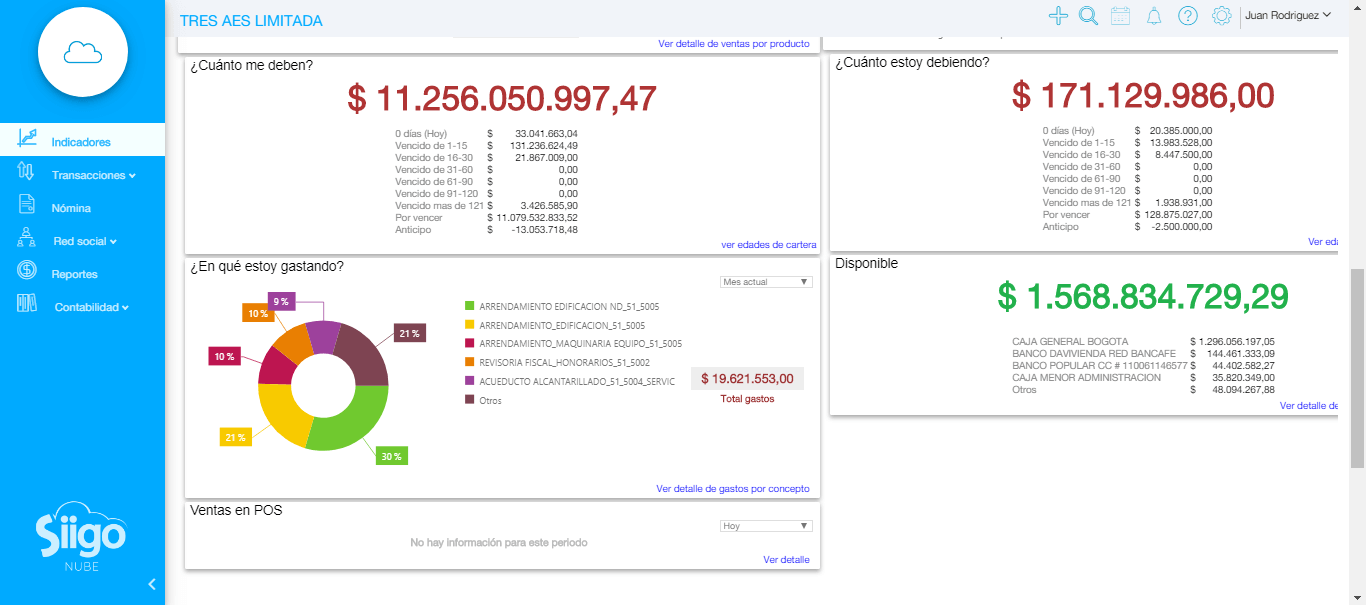Open the Hoy dropdown in Ventas en POS

[x=766, y=525]
